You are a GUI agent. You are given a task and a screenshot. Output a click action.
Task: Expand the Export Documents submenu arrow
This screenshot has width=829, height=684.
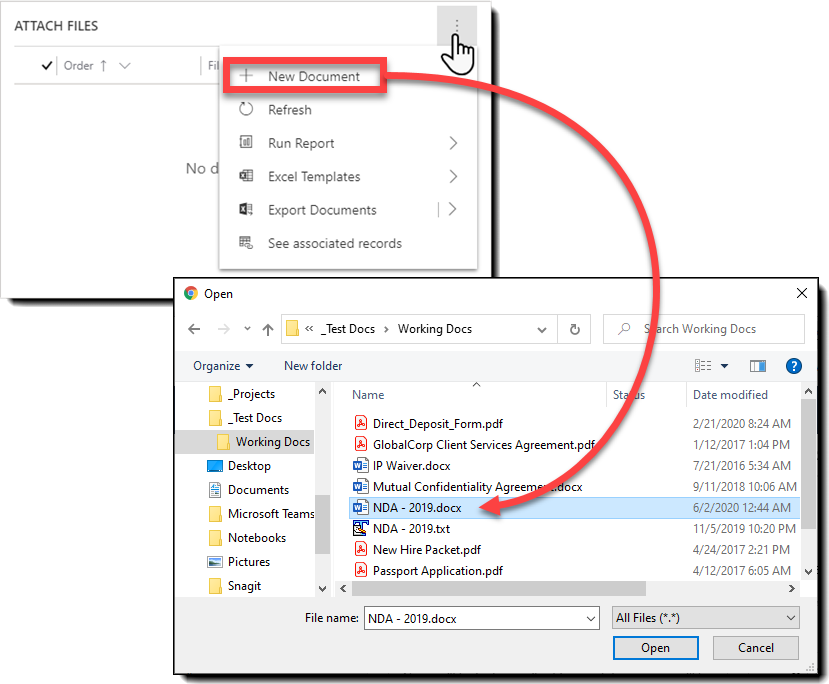tap(453, 209)
